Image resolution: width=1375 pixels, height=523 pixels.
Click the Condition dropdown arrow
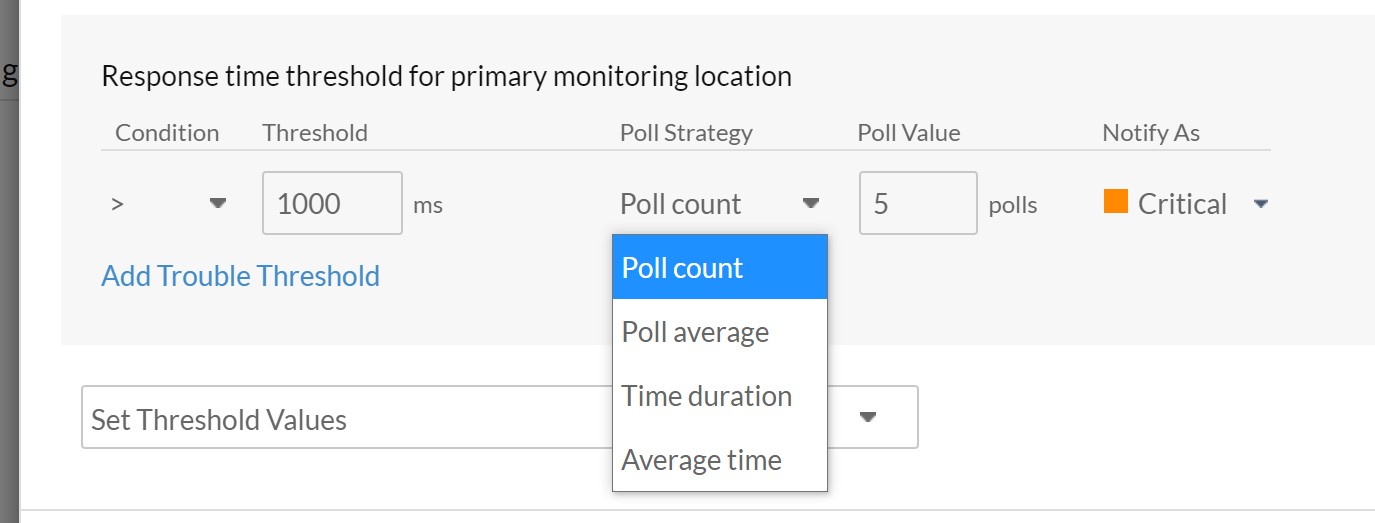point(217,204)
